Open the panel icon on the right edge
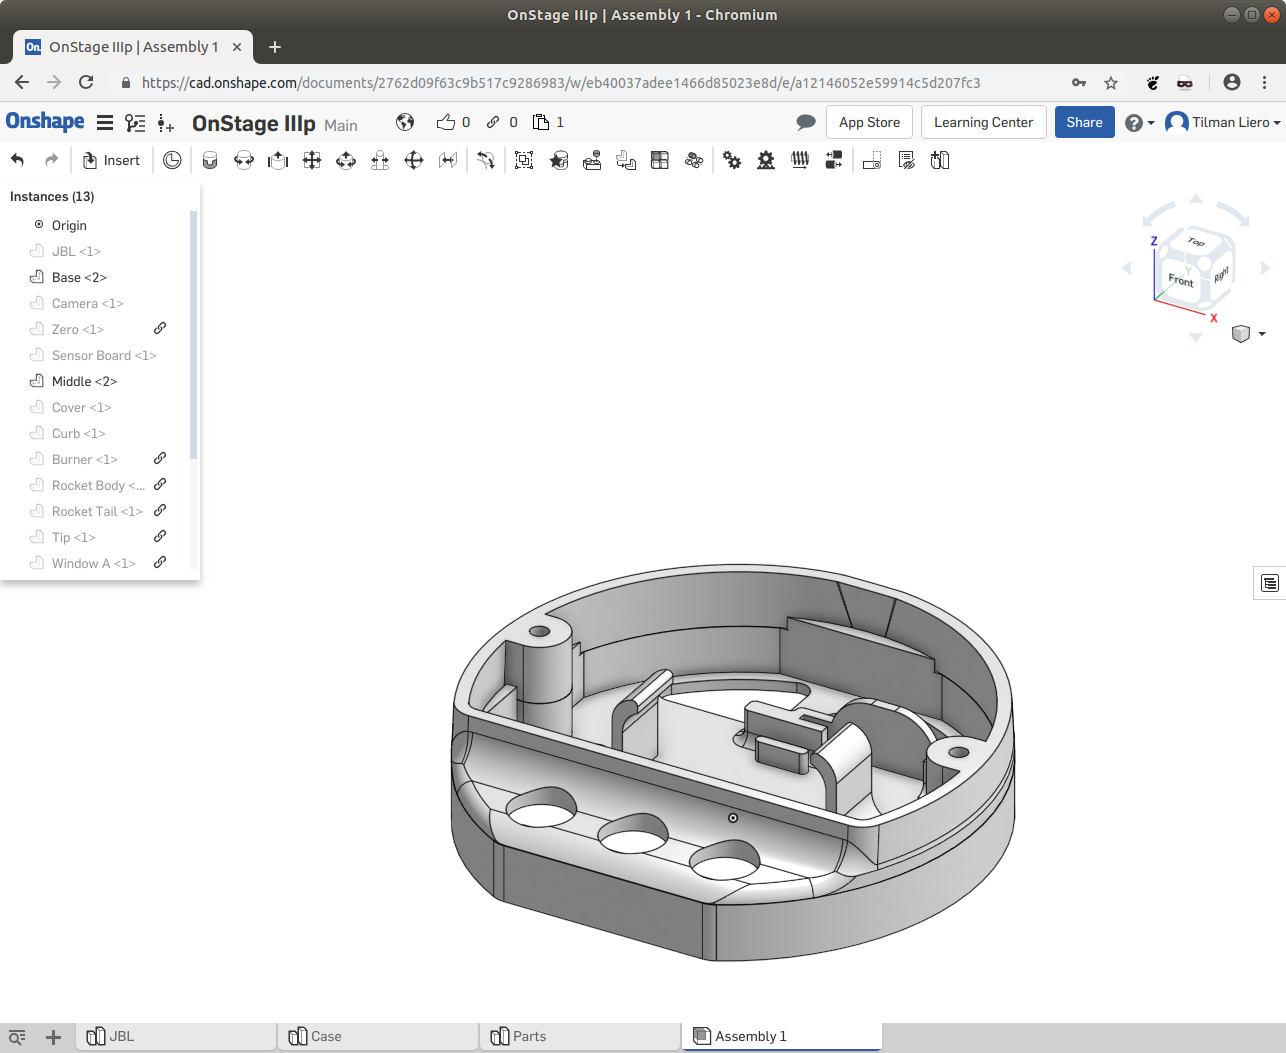 pos(1270,583)
